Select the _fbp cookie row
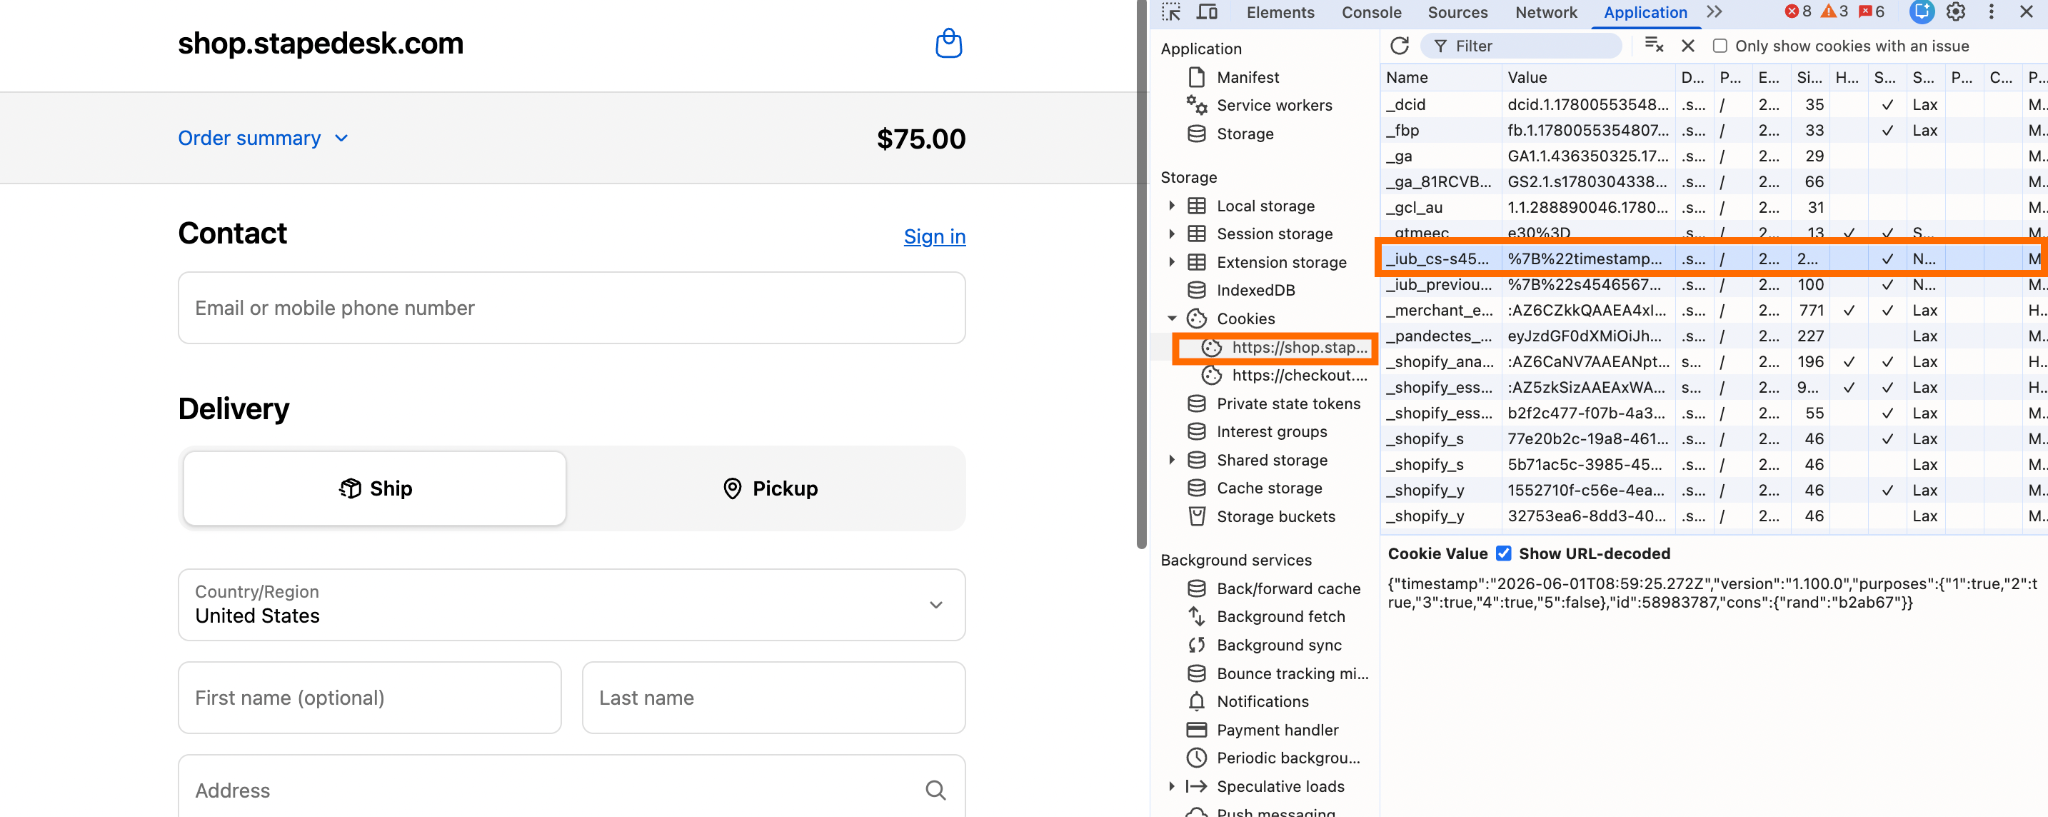This screenshot has height=817, width=2048. [1713, 130]
